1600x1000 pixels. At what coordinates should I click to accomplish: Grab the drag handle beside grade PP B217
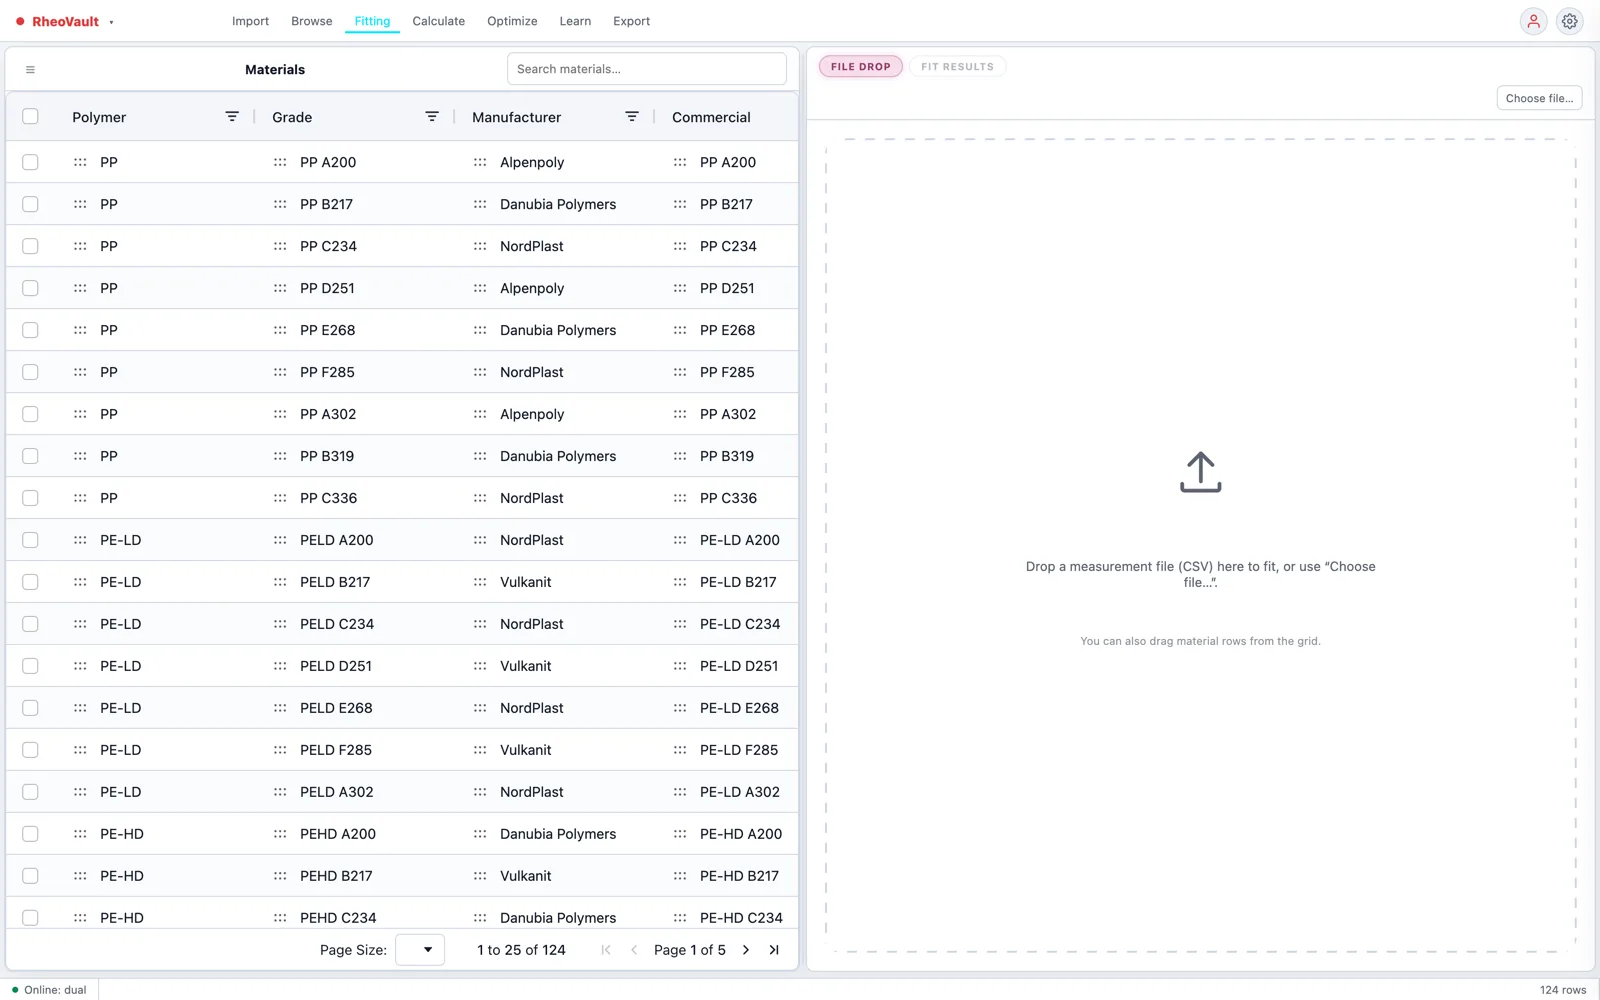tap(280, 204)
